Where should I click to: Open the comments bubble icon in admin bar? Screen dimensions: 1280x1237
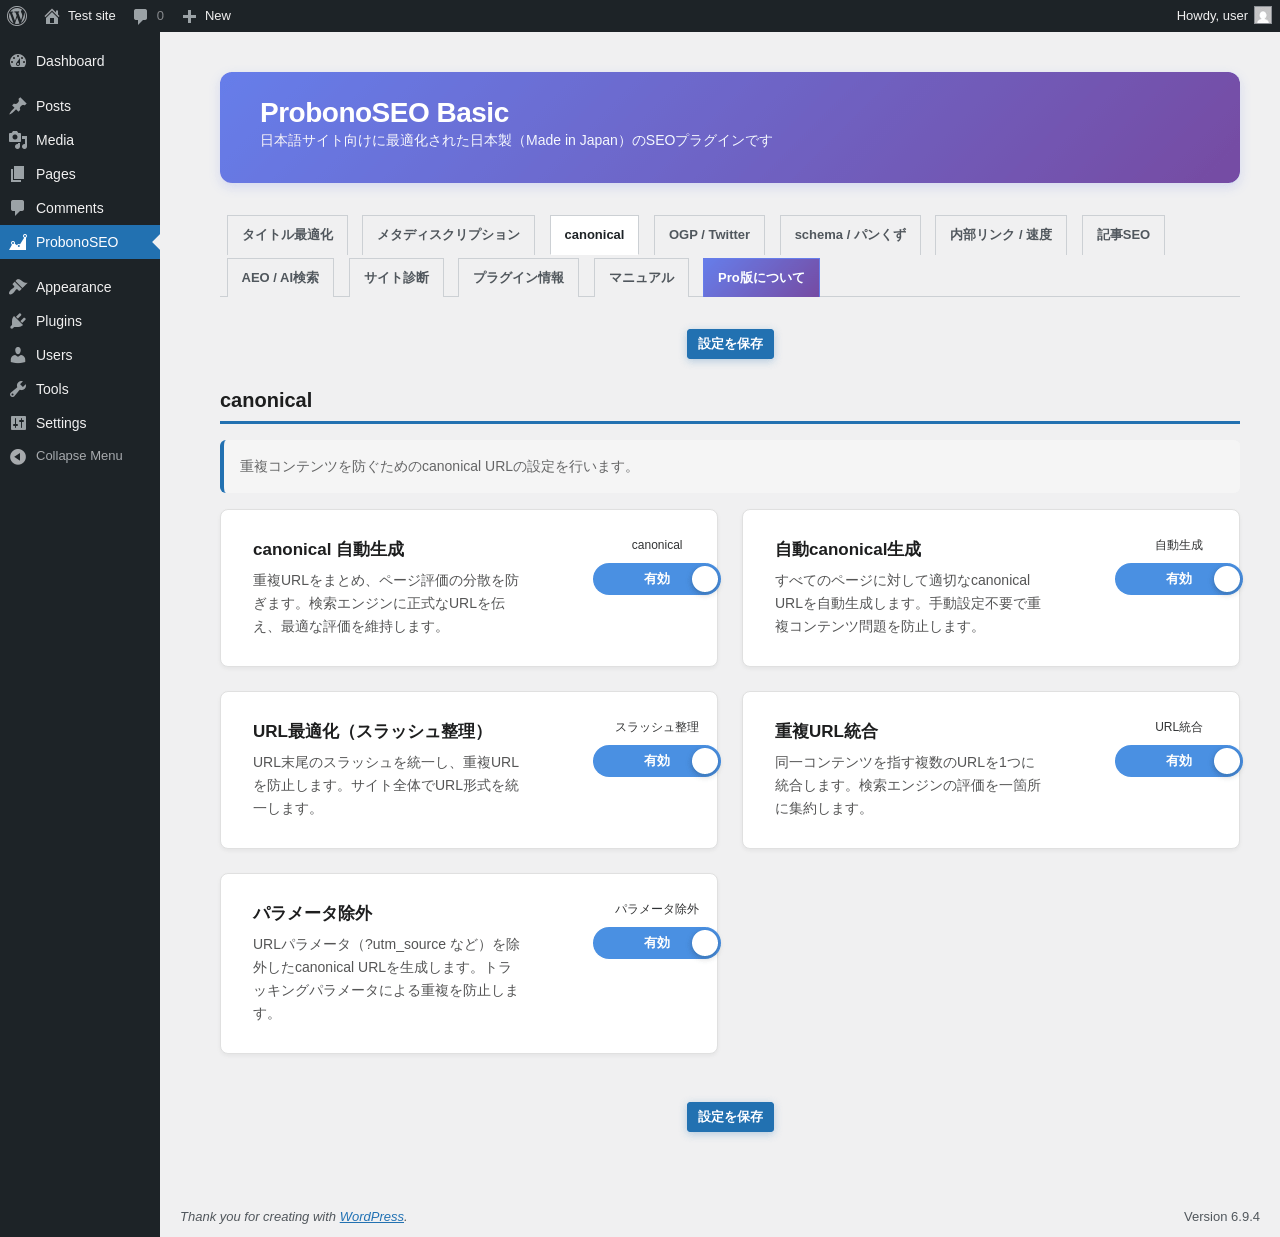(141, 16)
